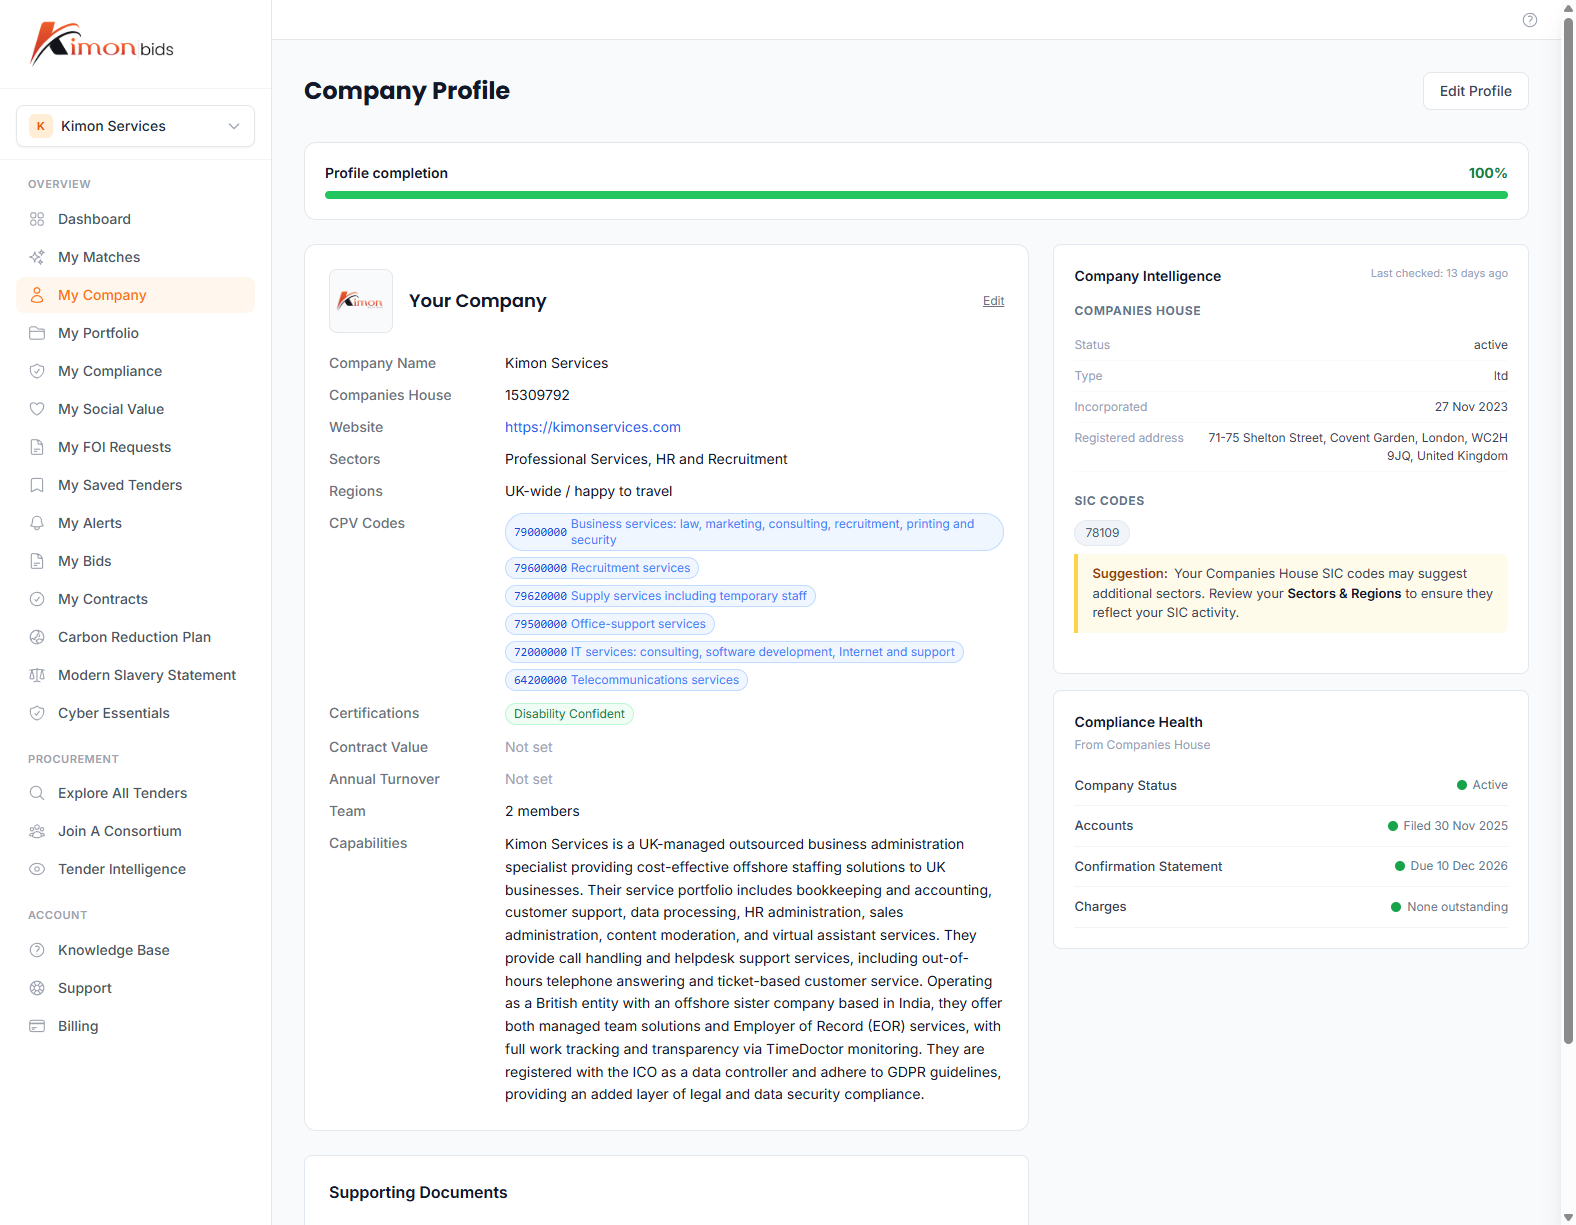Viewport: 1576px width, 1225px height.
Task: Select Explore All Tenders
Action: point(135,793)
